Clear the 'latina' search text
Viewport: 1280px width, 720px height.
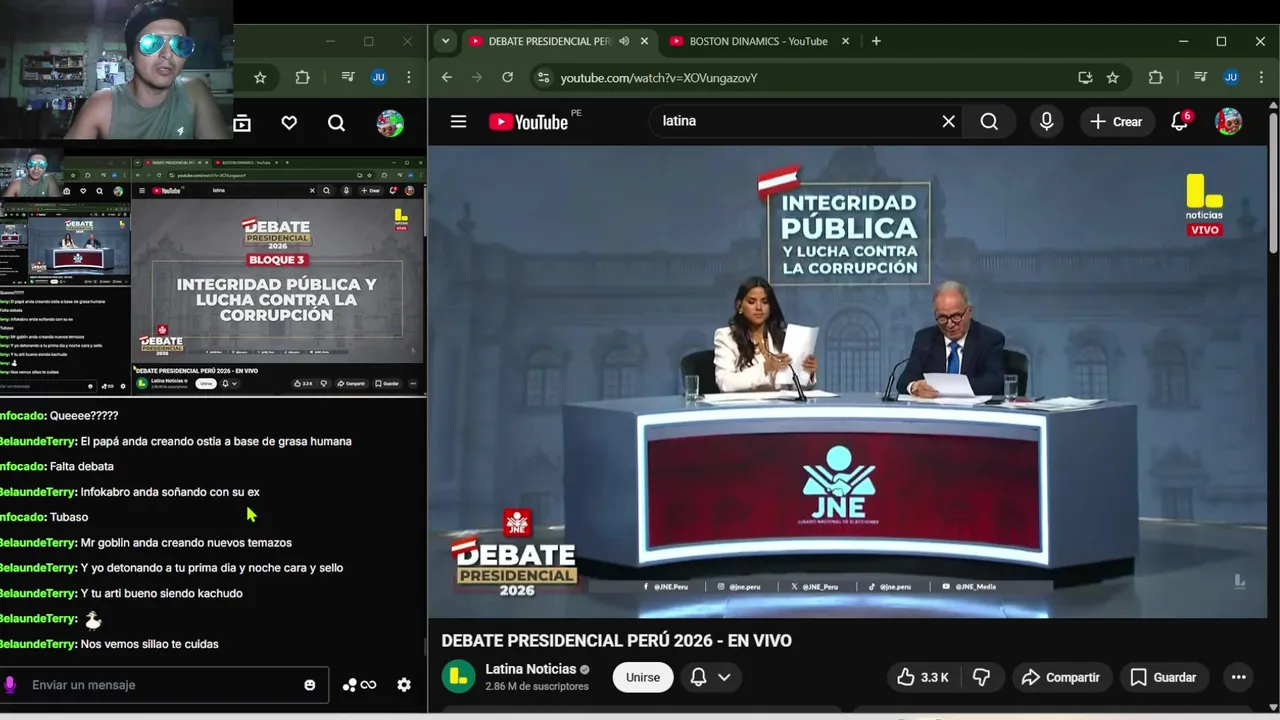[948, 121]
